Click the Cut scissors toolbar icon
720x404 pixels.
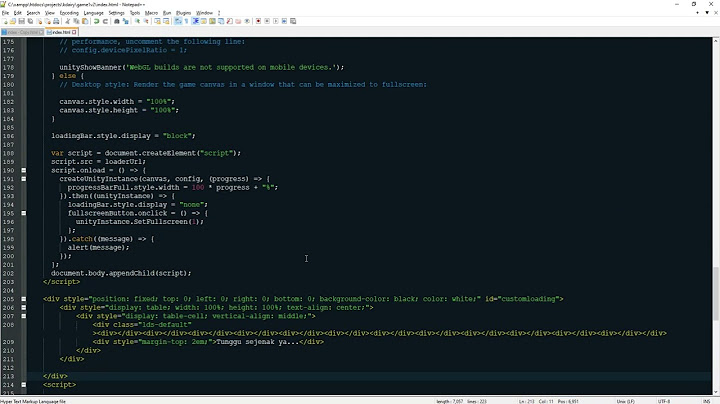point(67,21)
